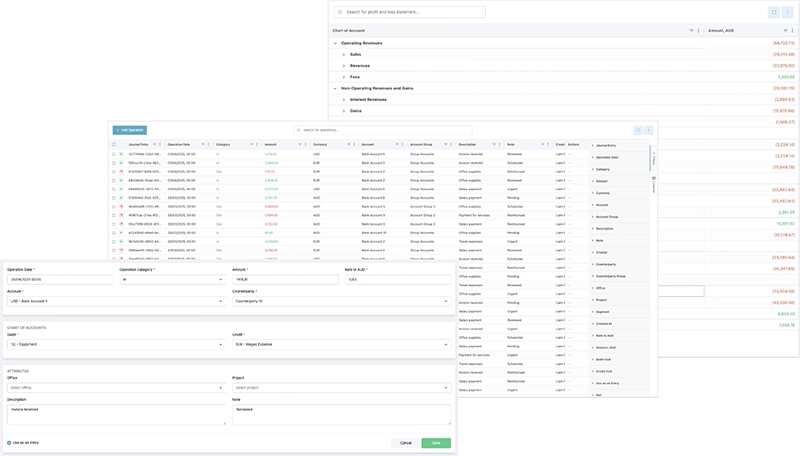Focus the profit and loss search field
800x456 pixels.
(409, 12)
